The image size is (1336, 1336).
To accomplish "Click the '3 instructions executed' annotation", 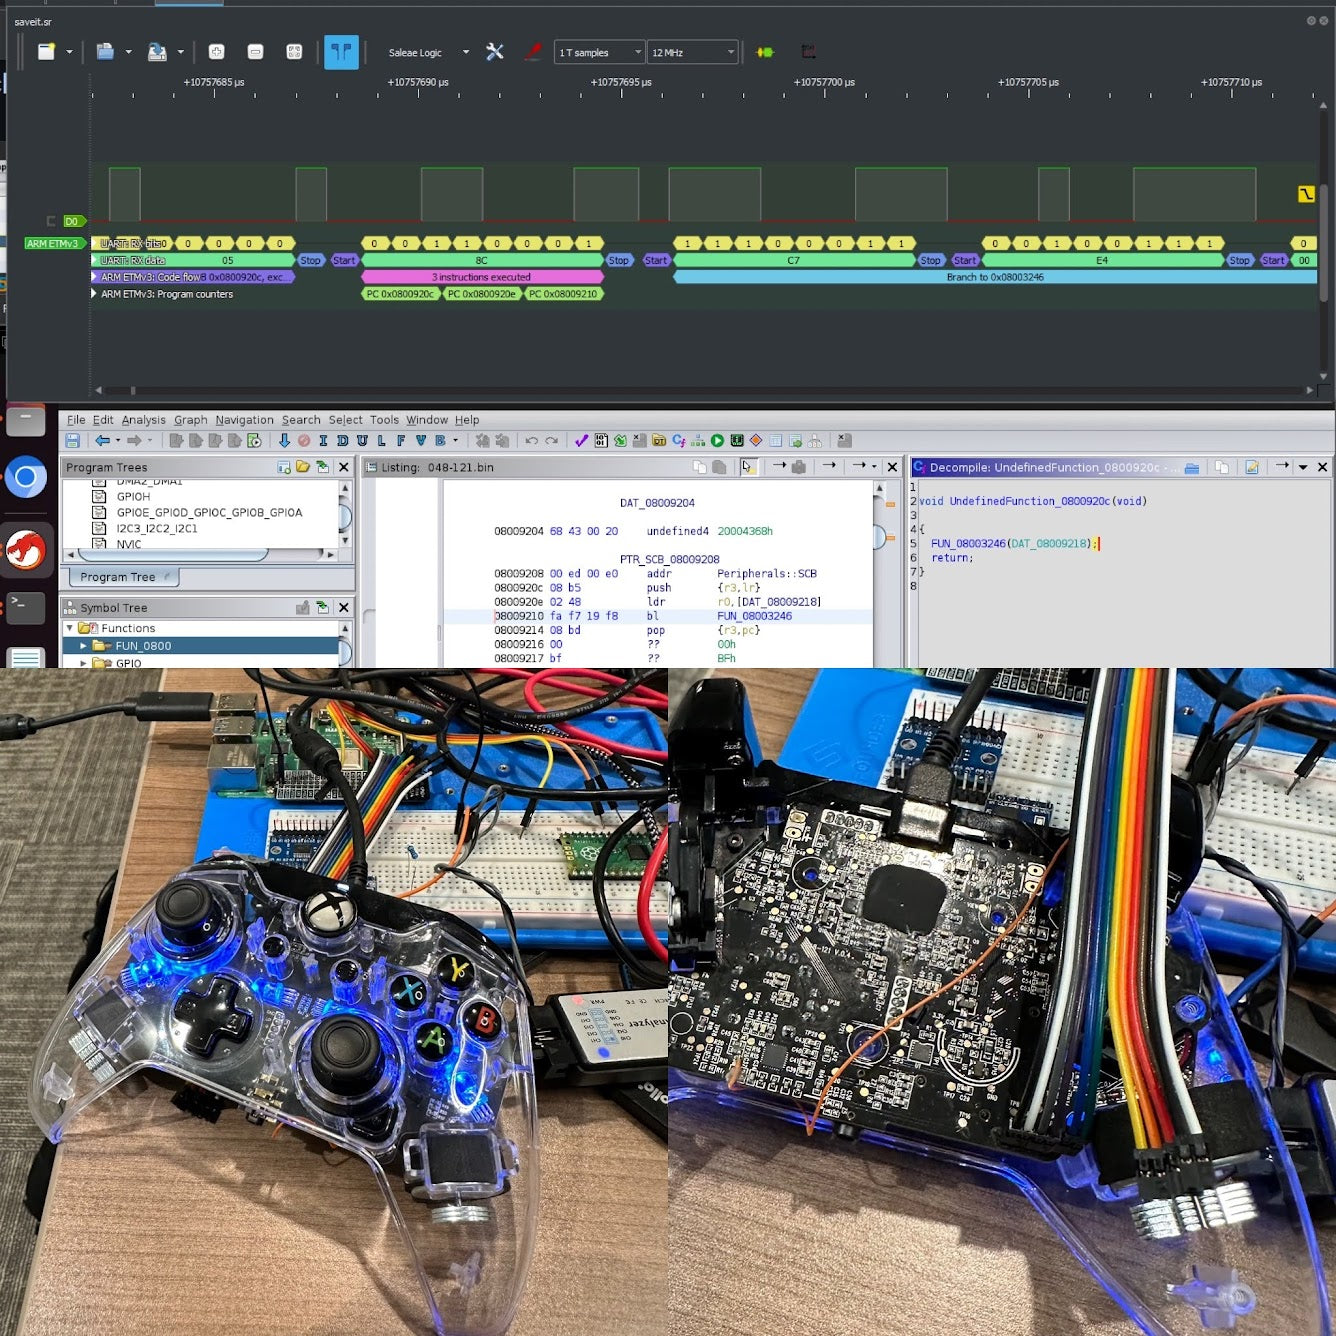I will [482, 277].
